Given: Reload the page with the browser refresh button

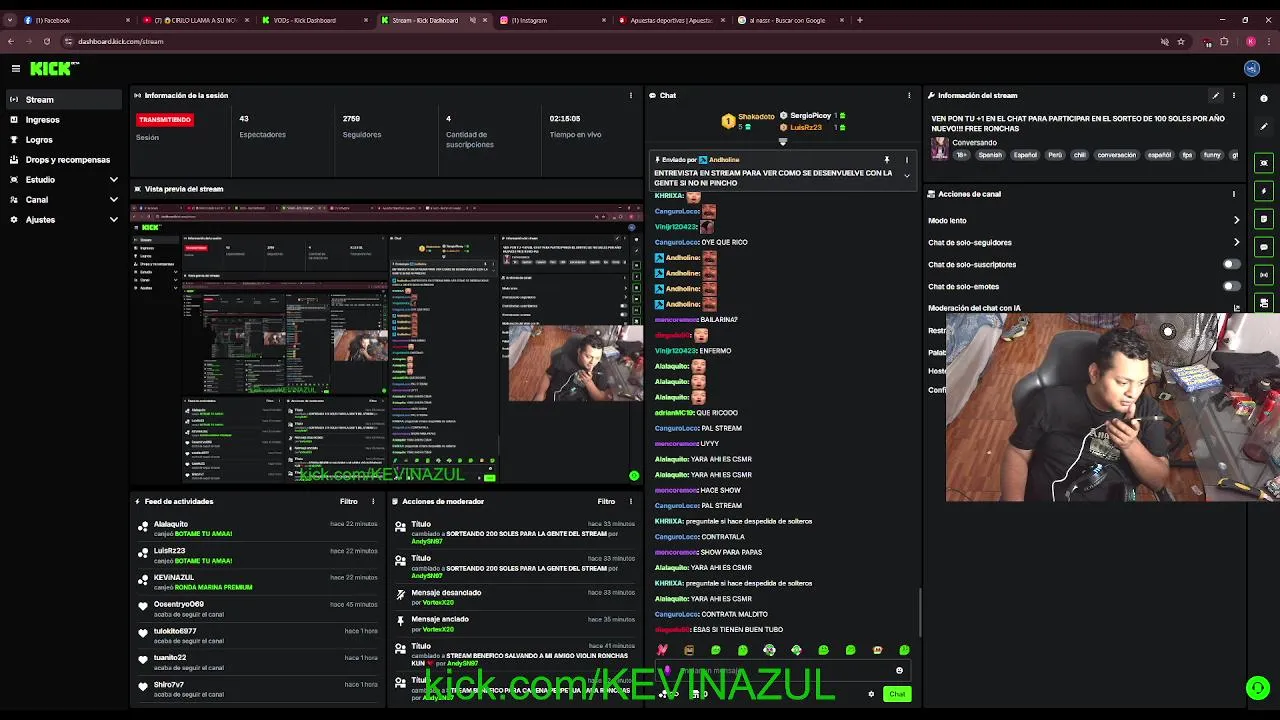Looking at the screenshot, I should coord(46,41).
